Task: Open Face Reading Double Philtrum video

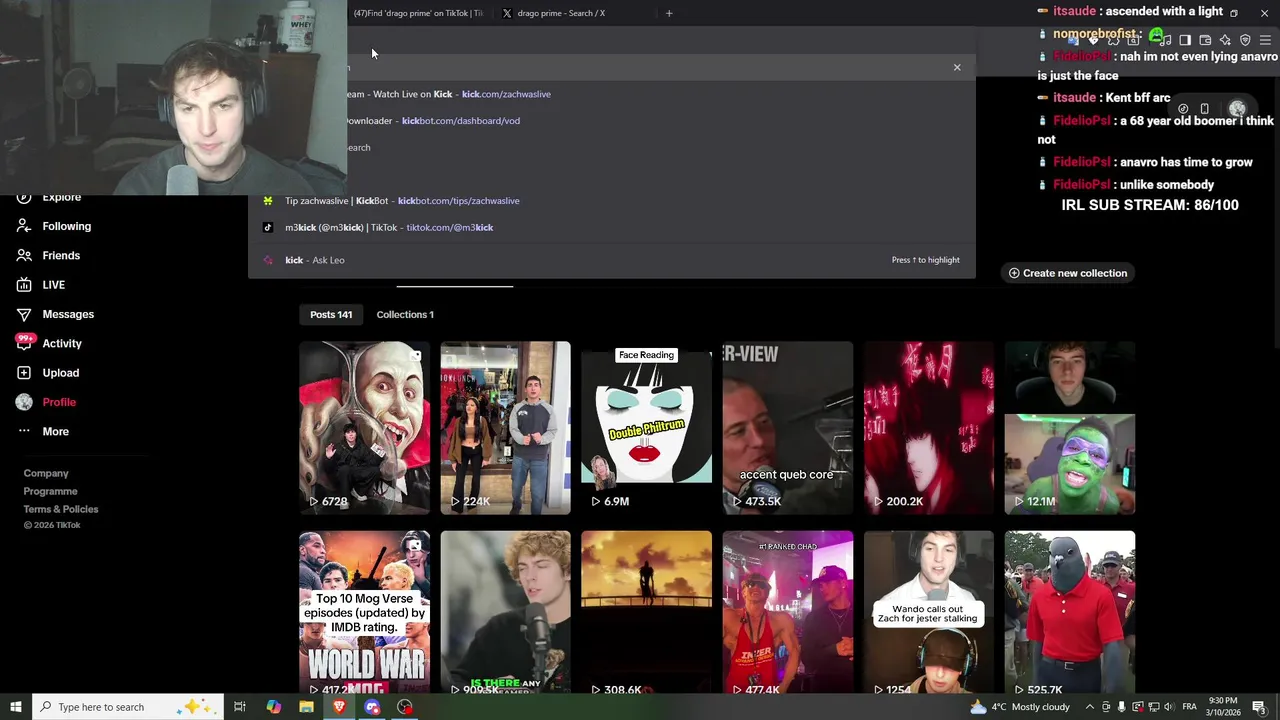Action: [646, 428]
